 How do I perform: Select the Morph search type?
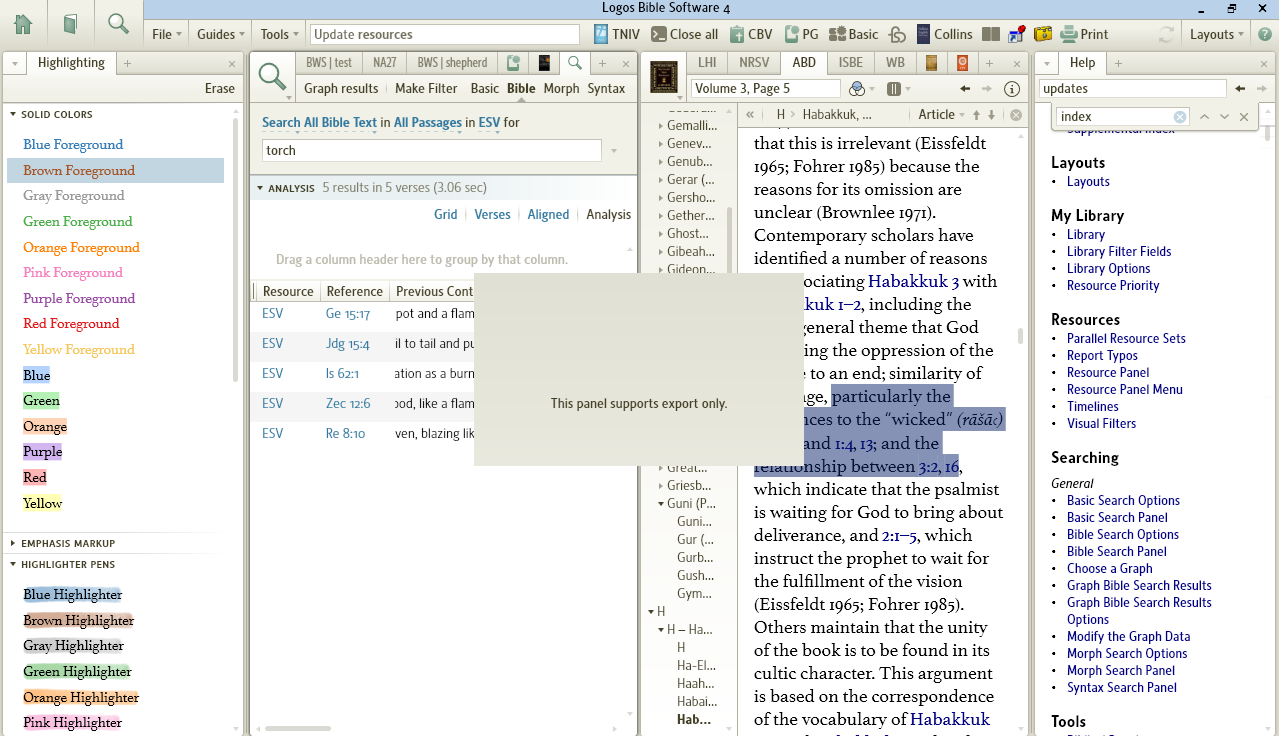click(561, 88)
